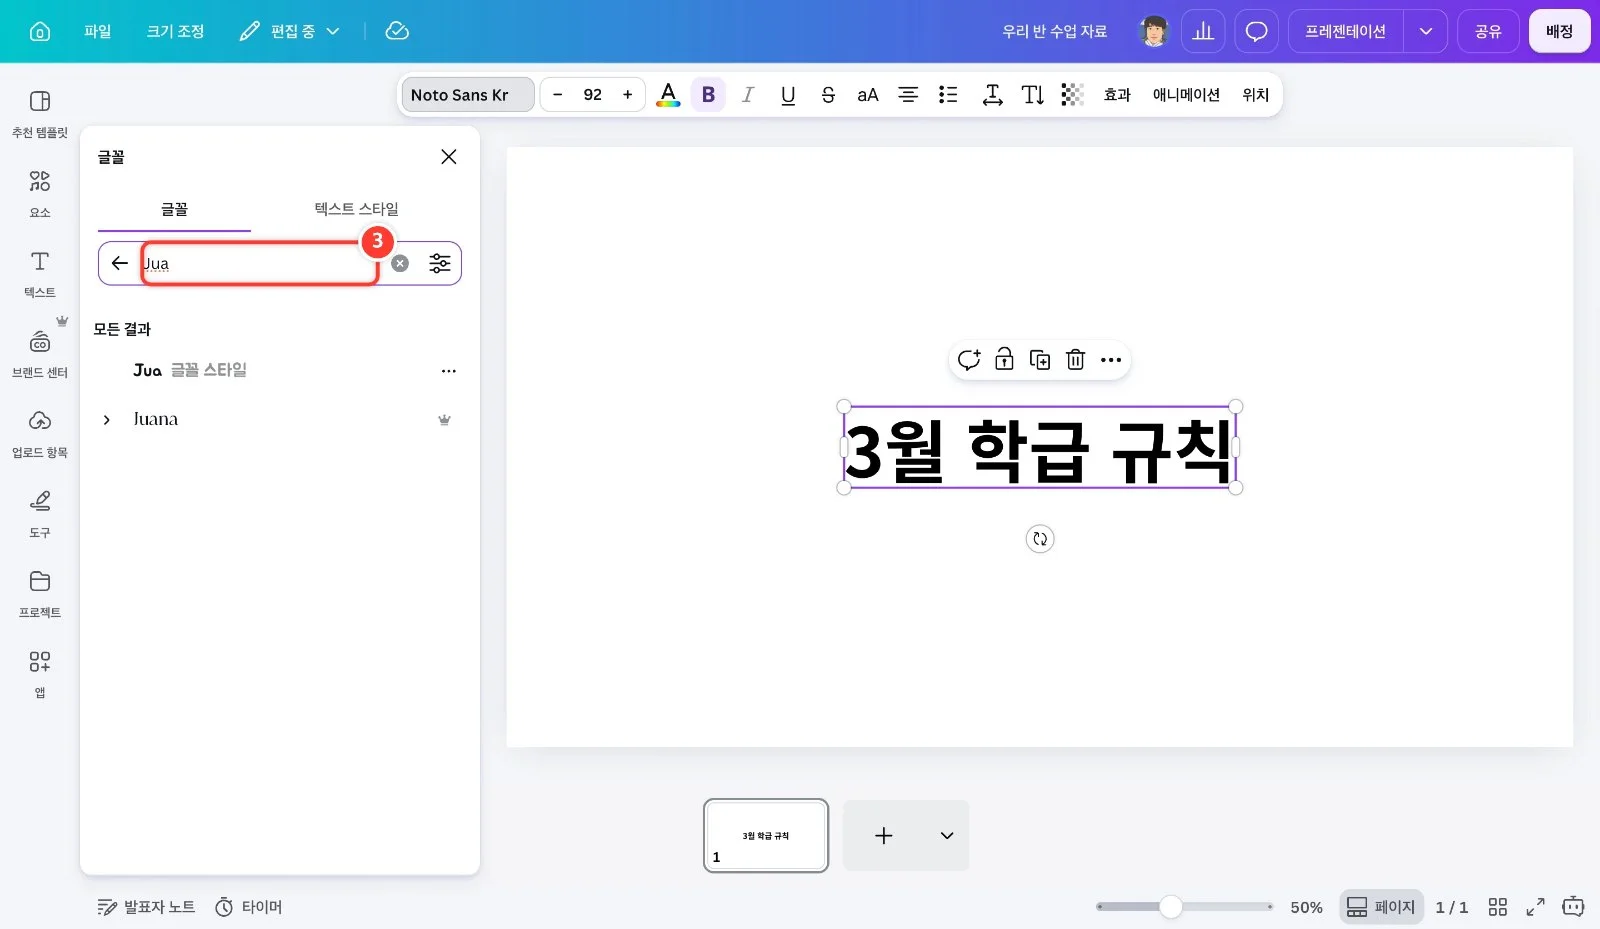Viewport: 1600px width, 929px height.
Task: Toggle uppercase aA formatting
Action: tap(868, 95)
